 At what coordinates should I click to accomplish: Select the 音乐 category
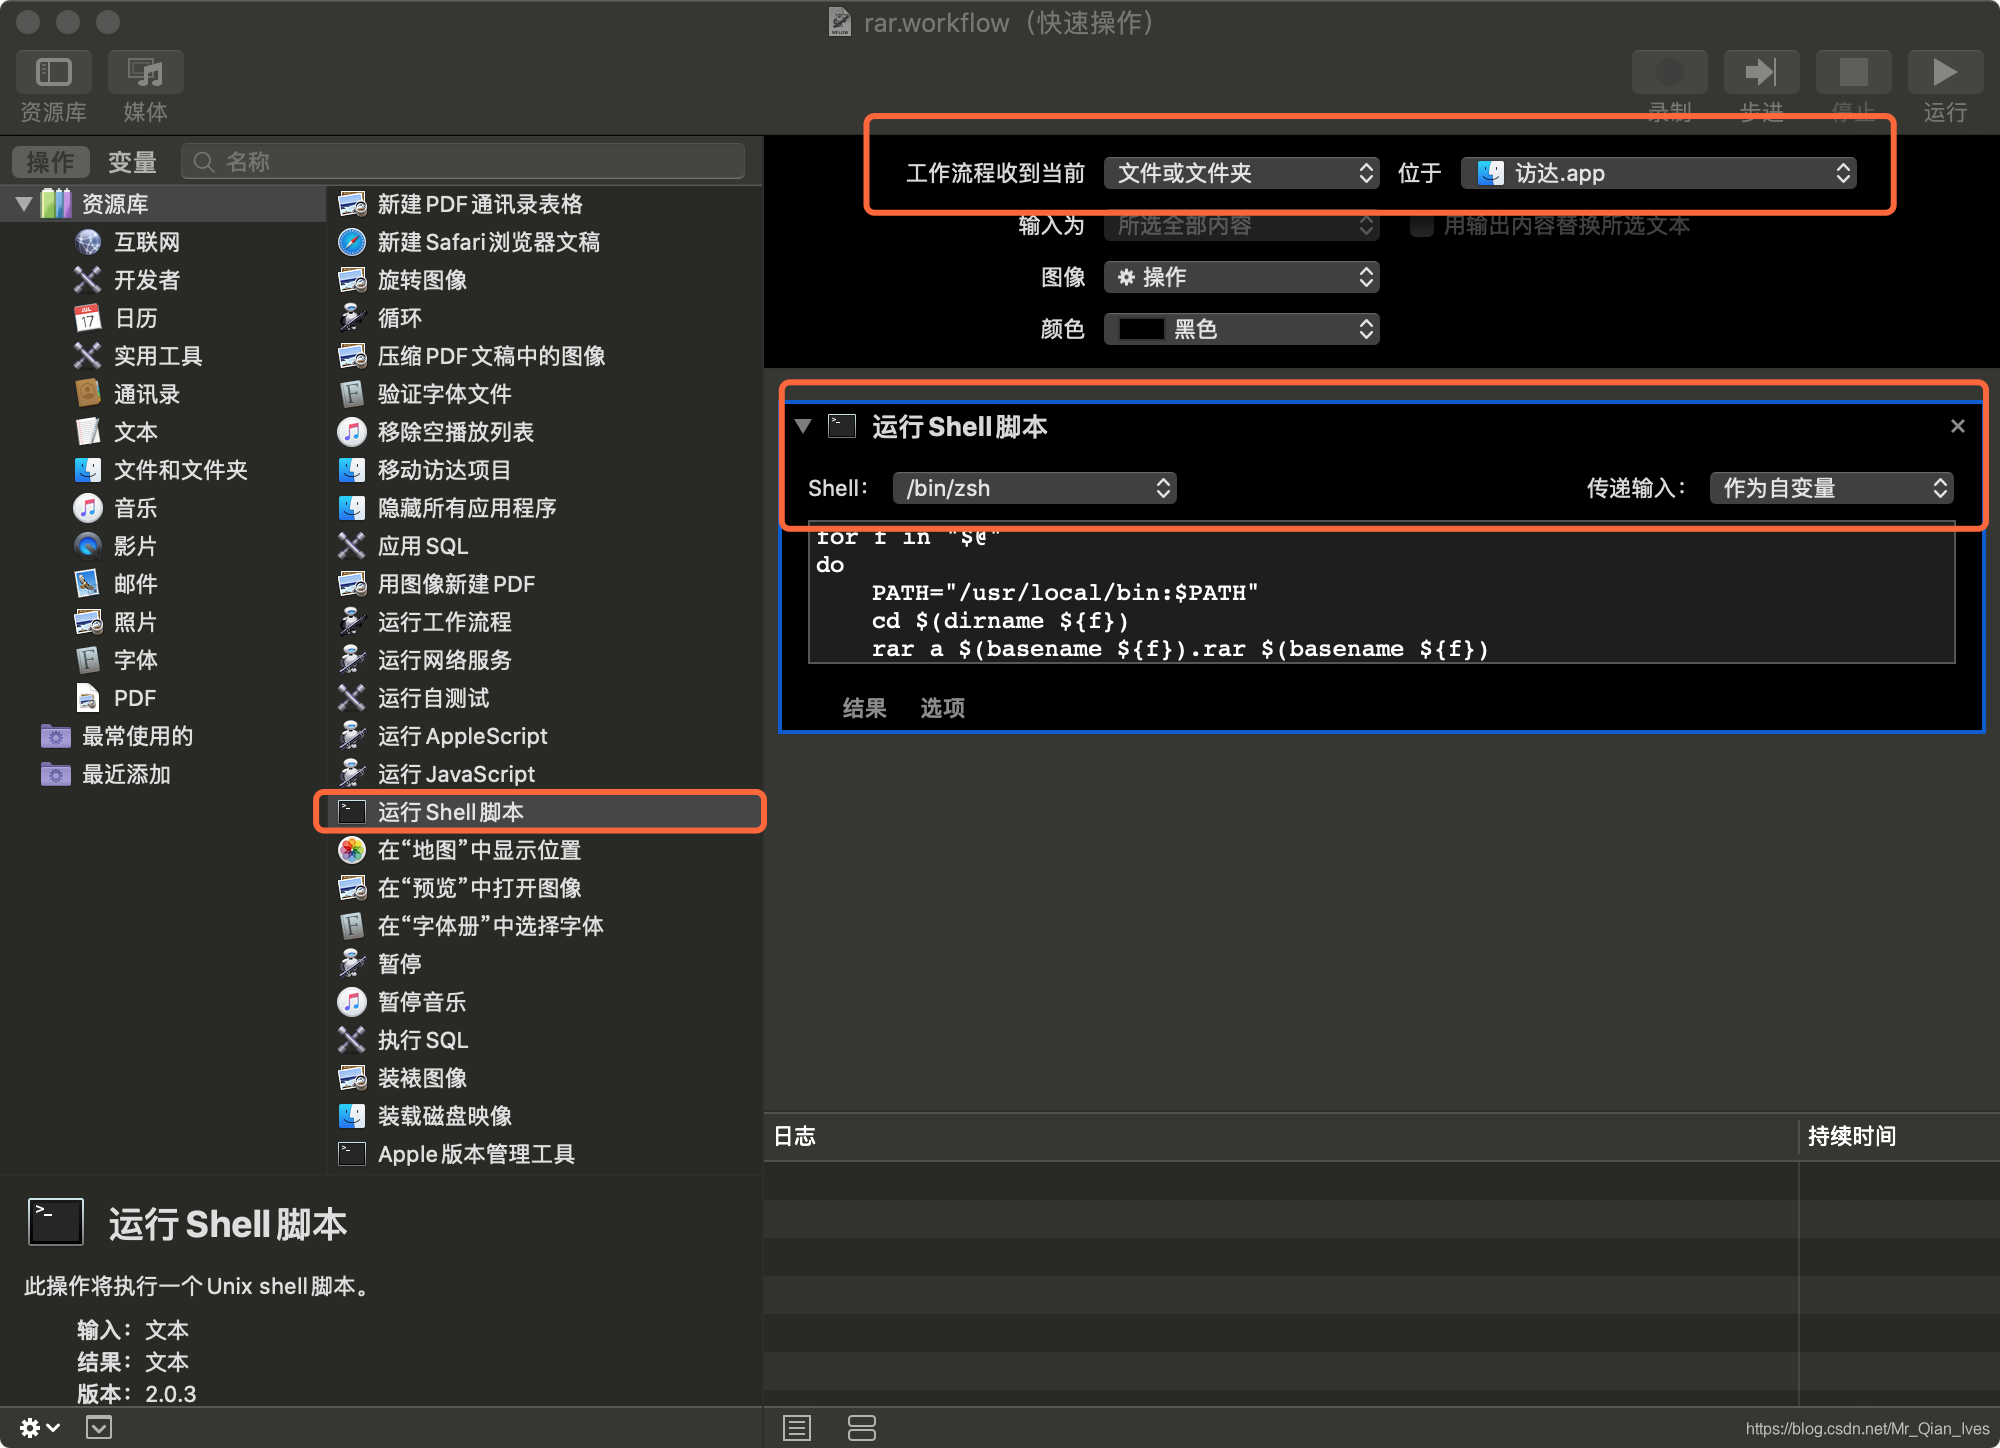point(135,508)
